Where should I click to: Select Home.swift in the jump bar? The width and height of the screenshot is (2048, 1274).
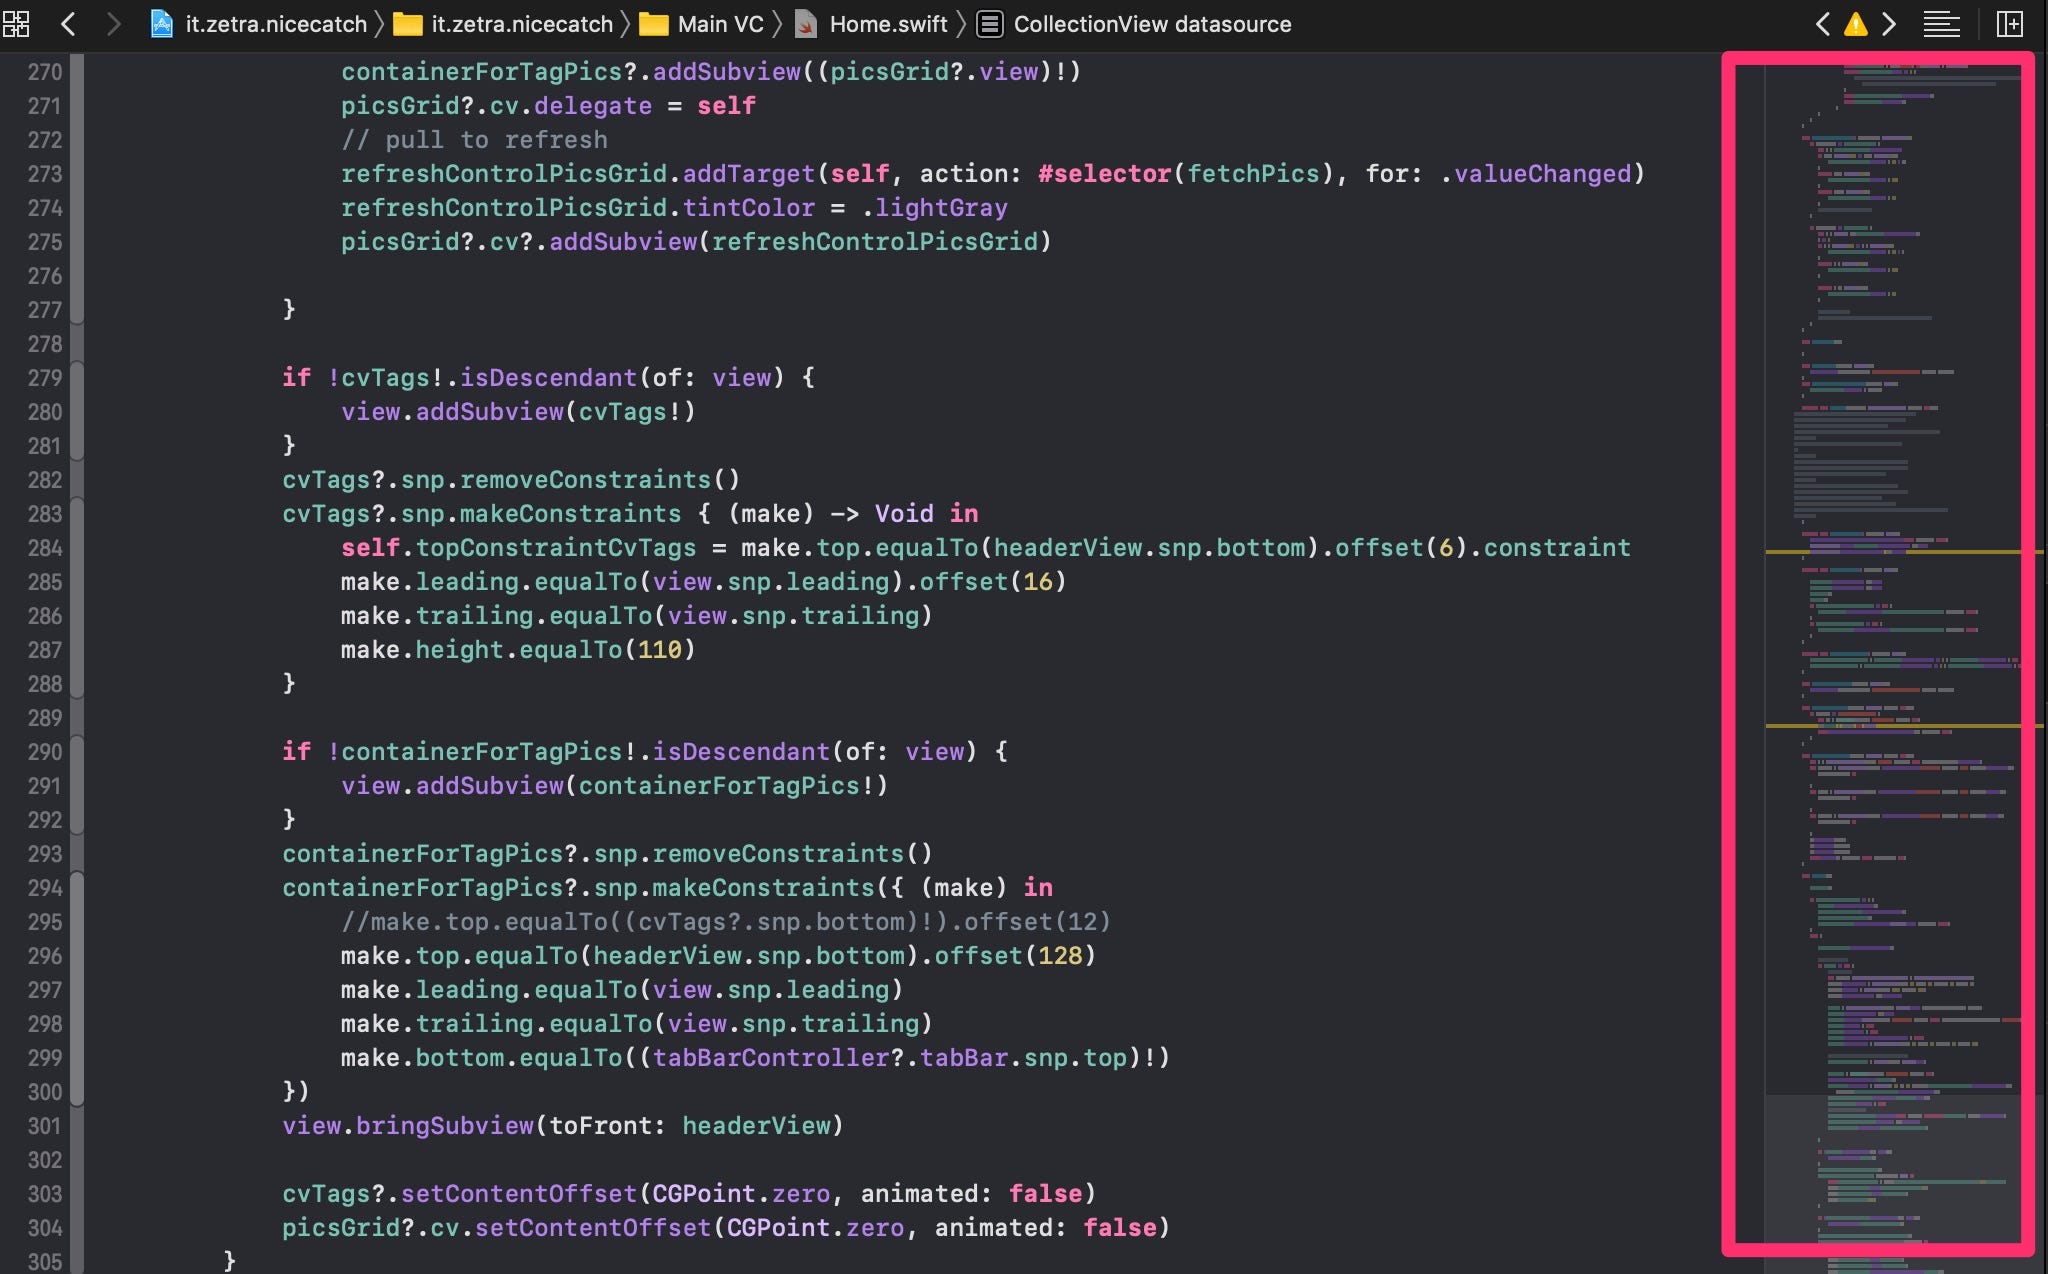point(888,23)
